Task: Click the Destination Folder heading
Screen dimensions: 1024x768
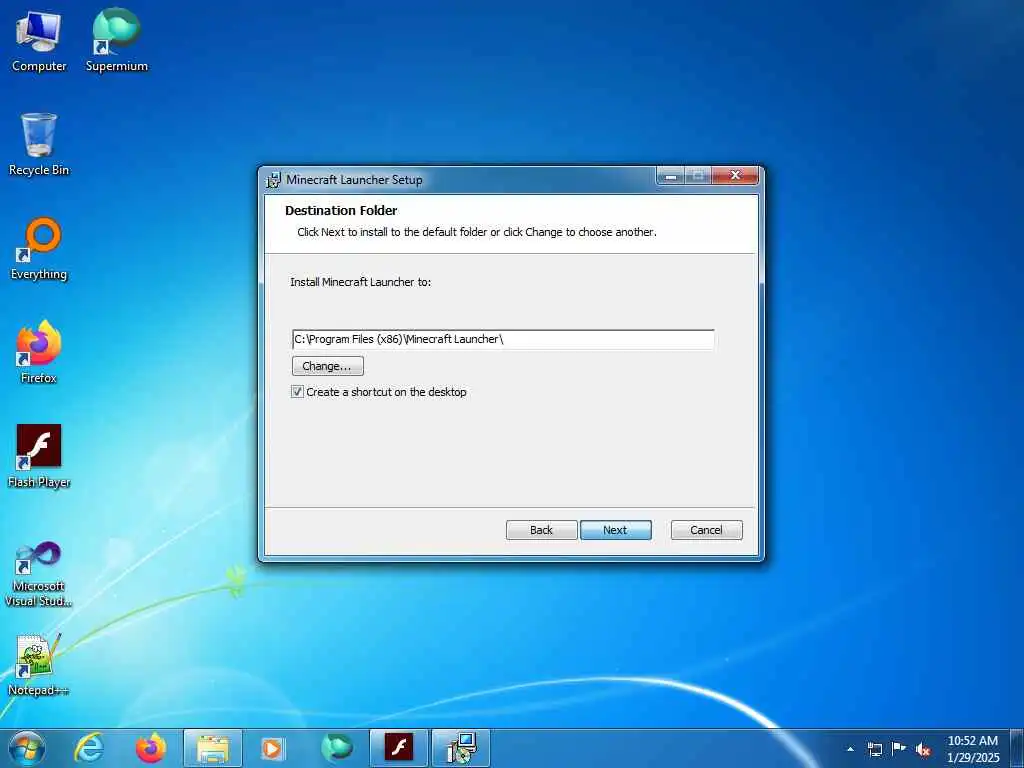Action: [x=341, y=210]
